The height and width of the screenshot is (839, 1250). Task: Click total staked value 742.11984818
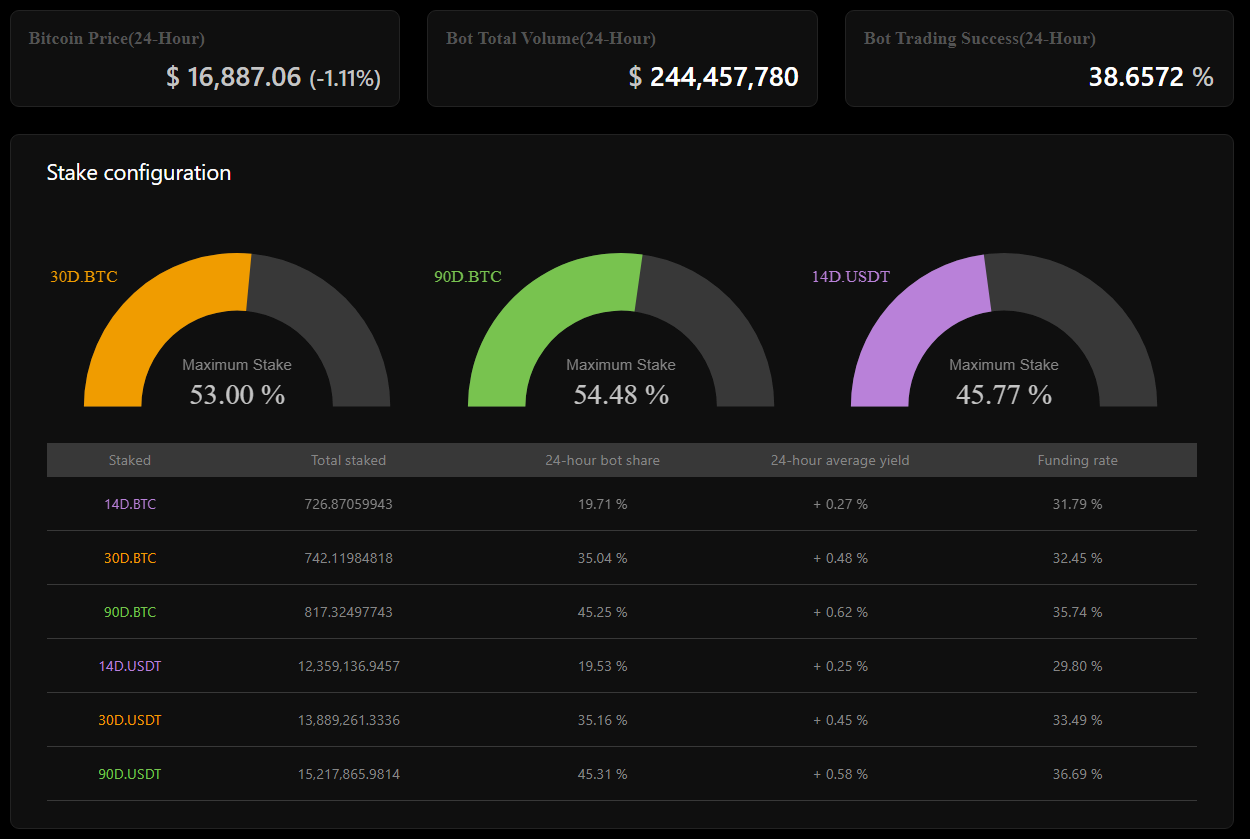click(x=348, y=559)
